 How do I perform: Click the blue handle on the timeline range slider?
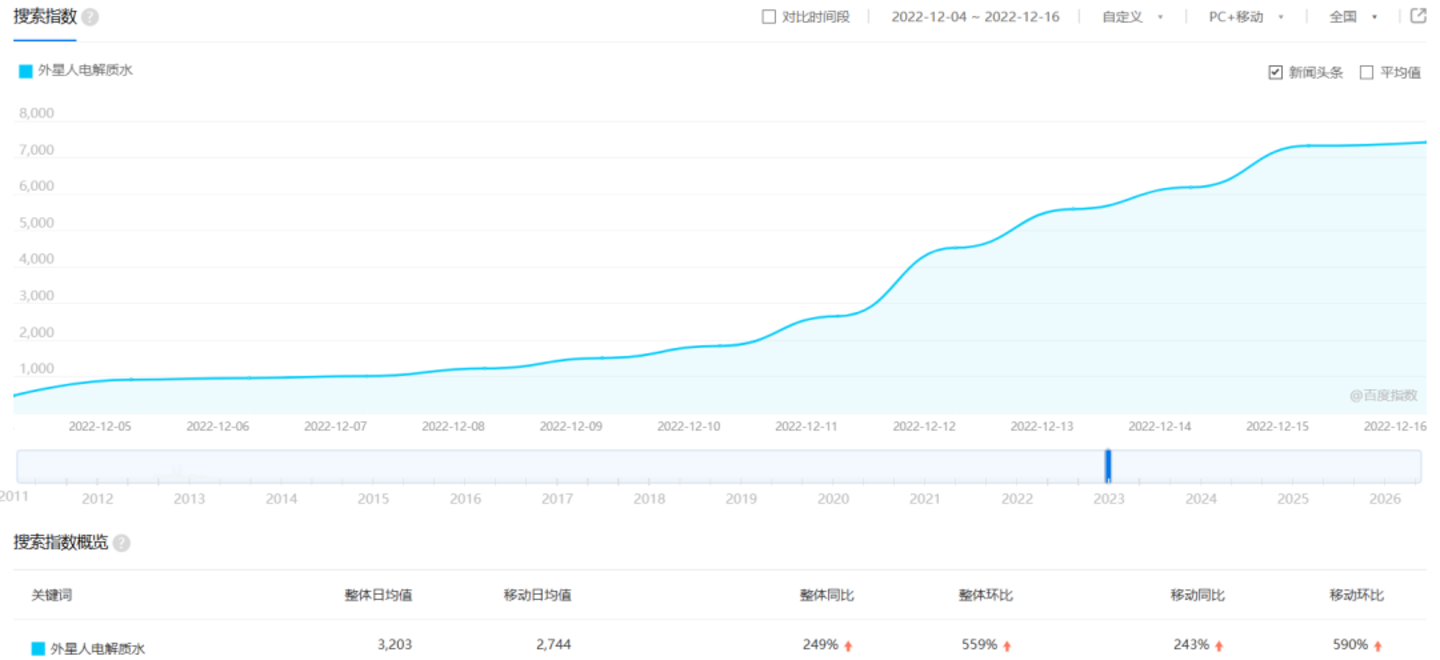tap(1108, 466)
